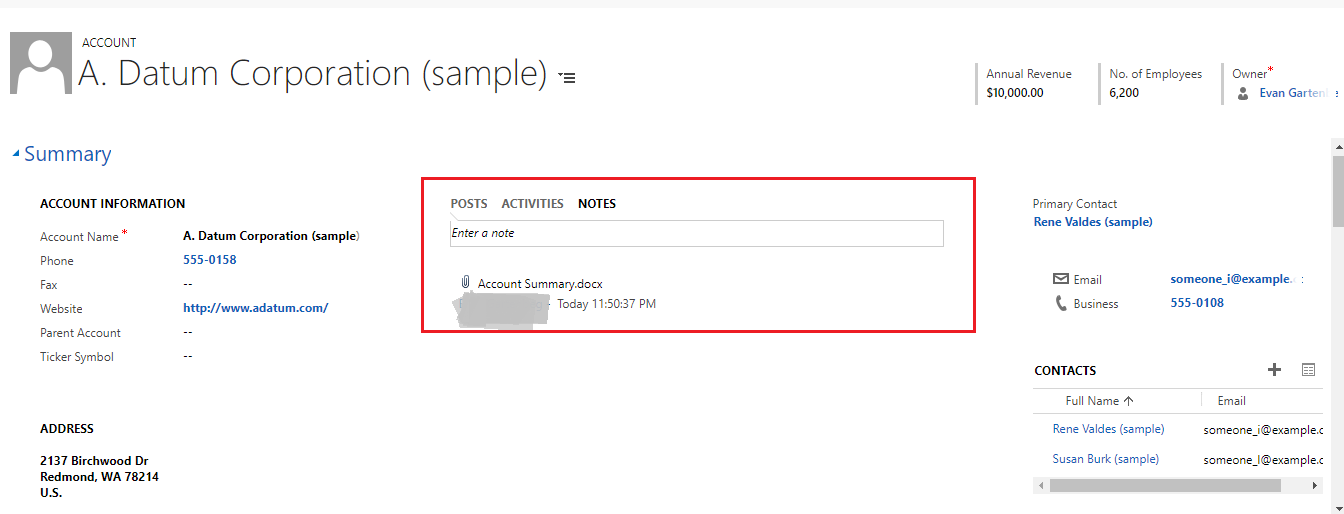
Task: Switch to the Activities tab
Action: tap(532, 203)
